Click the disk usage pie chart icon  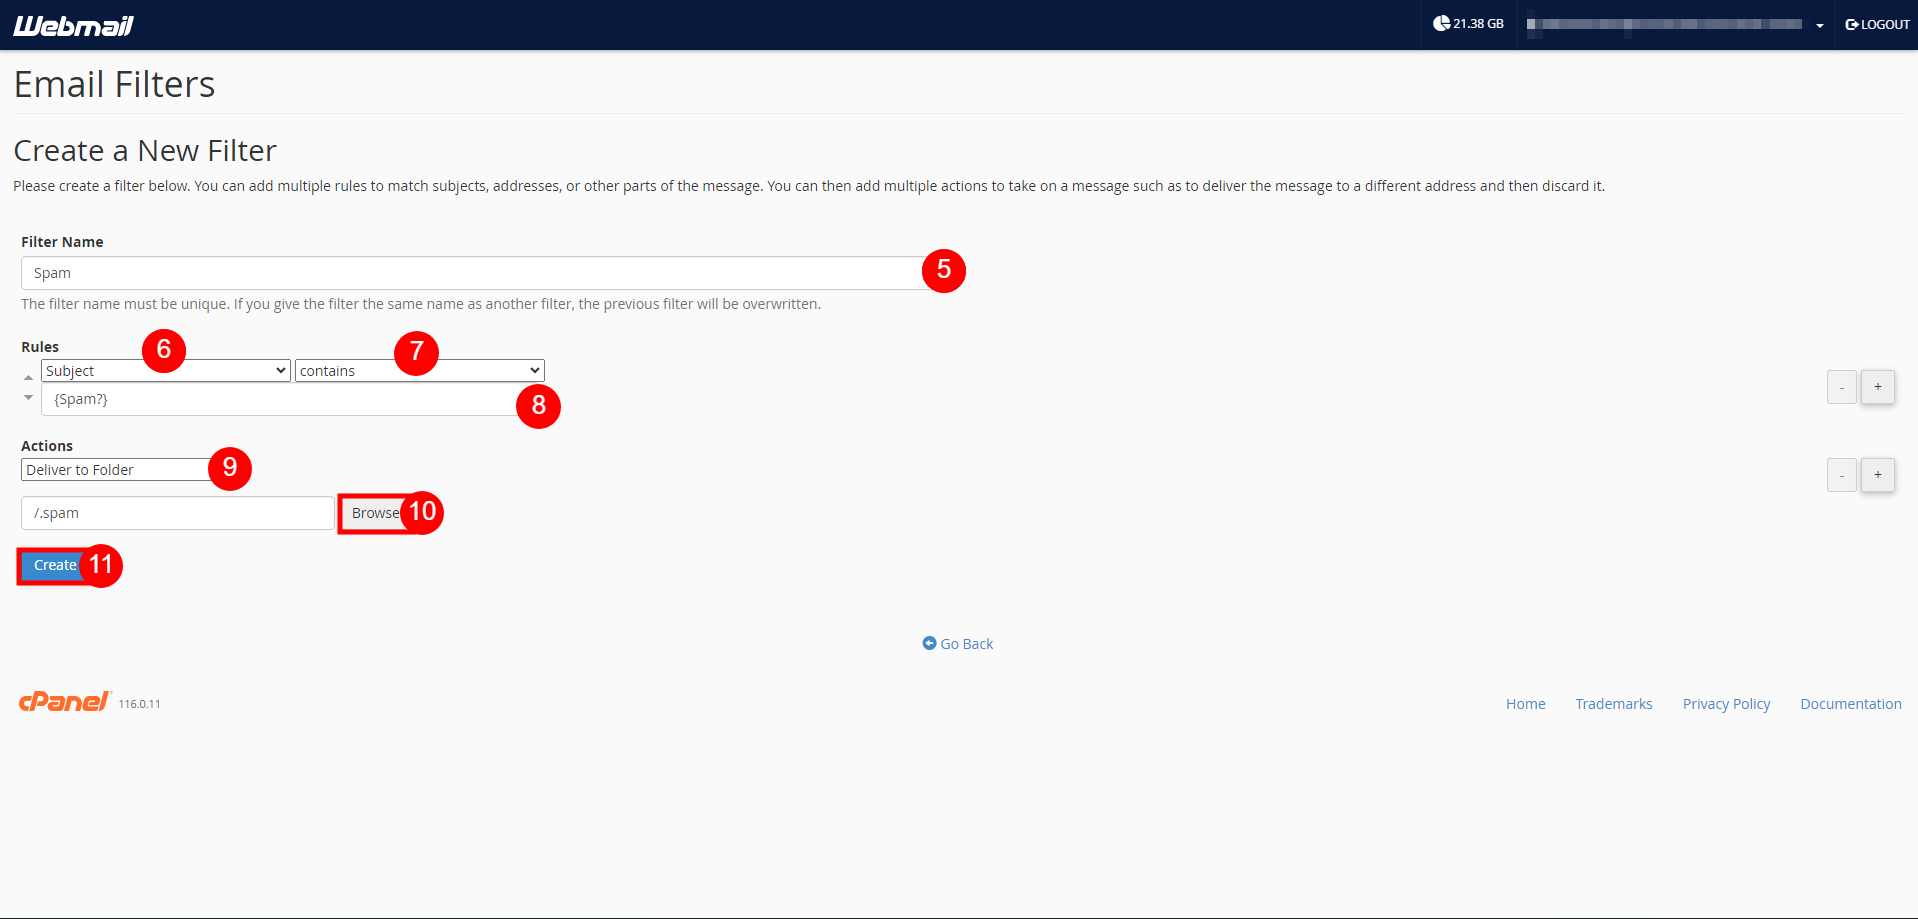point(1440,22)
